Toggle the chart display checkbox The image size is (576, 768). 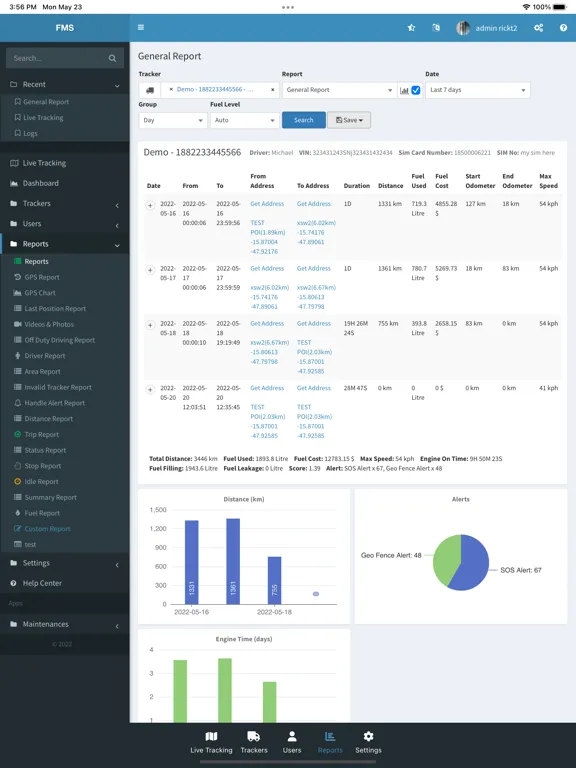click(416, 90)
